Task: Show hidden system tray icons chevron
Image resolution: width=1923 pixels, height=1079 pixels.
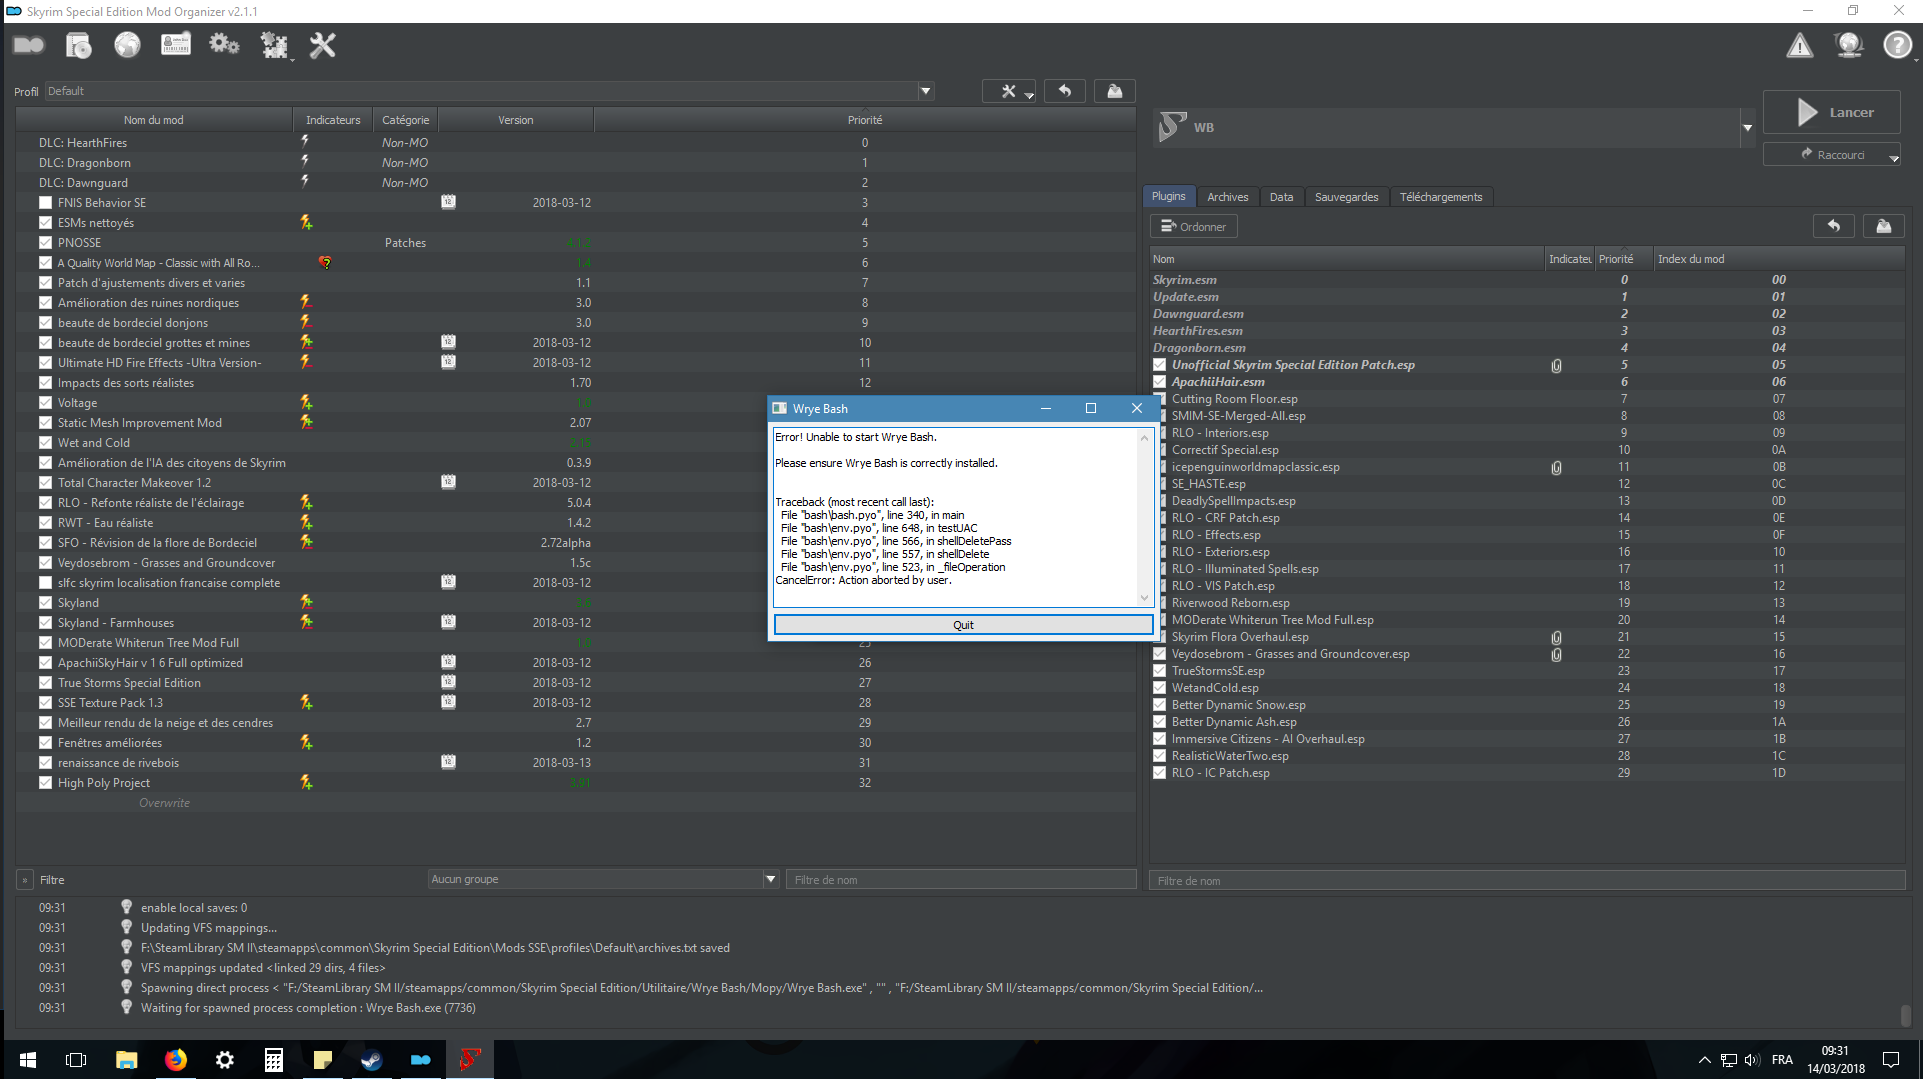Action: [1704, 1060]
